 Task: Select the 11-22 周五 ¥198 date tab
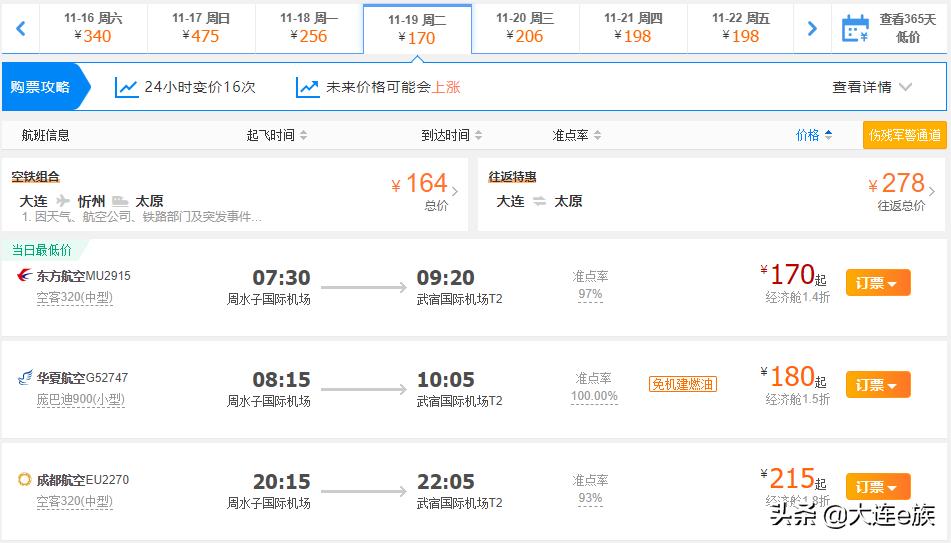(x=741, y=28)
